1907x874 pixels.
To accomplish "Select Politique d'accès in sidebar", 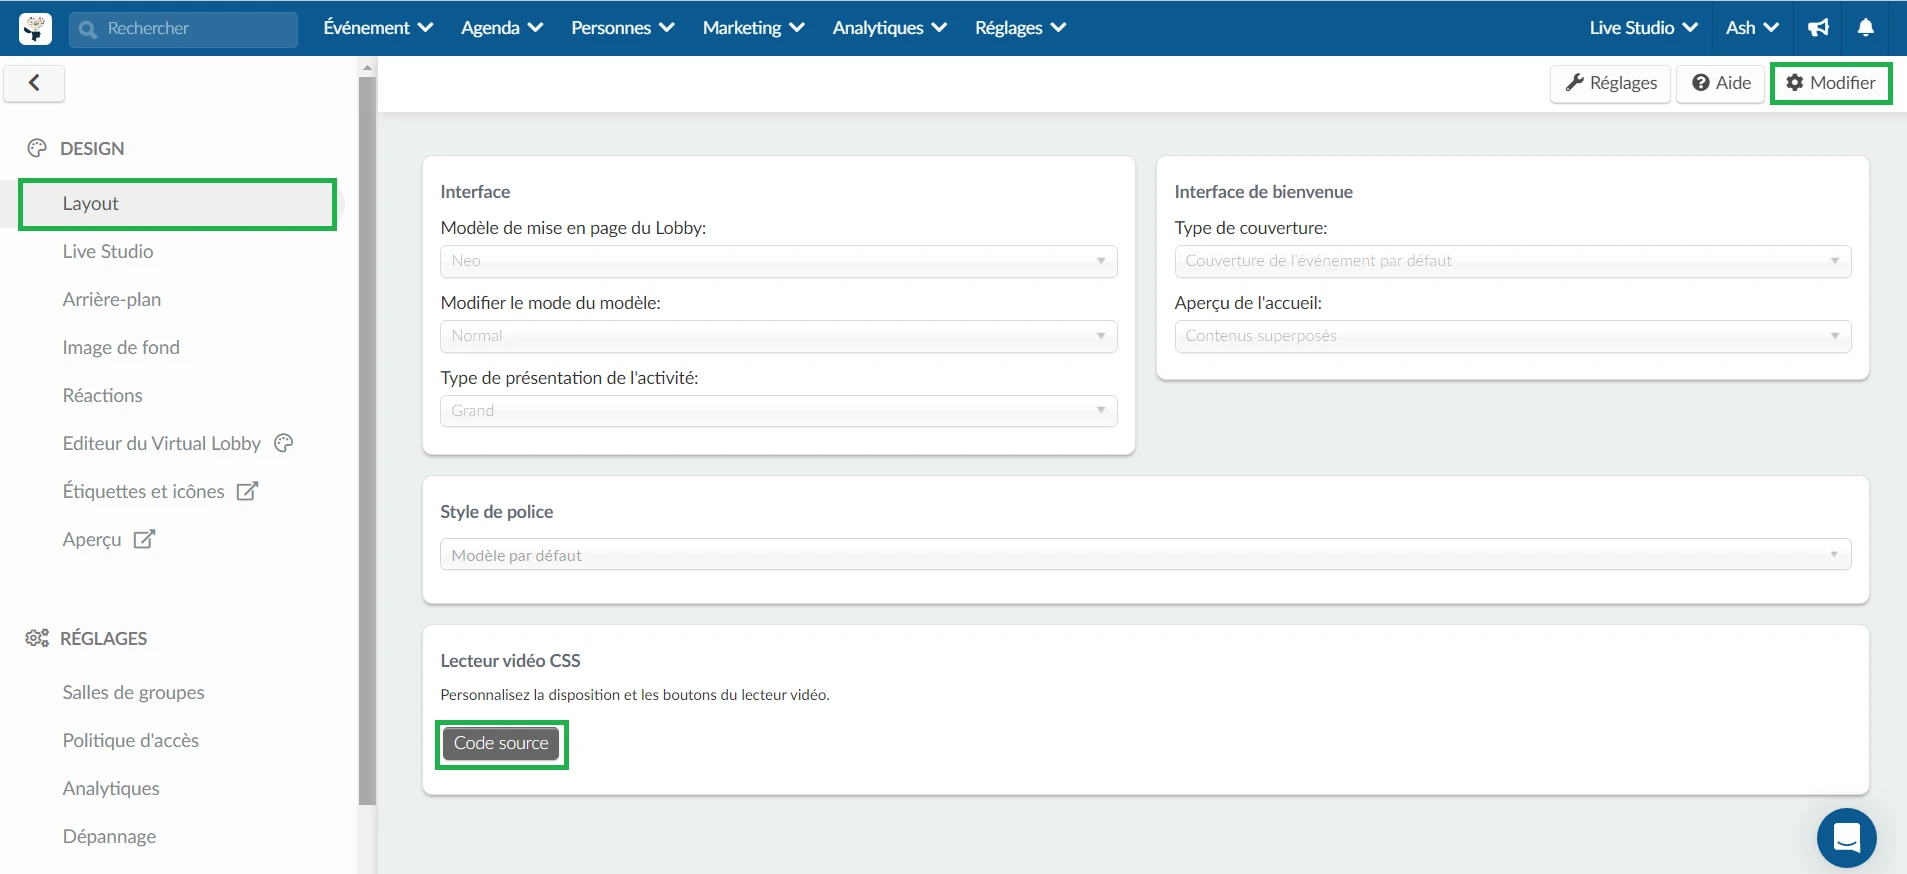I will [130, 741].
